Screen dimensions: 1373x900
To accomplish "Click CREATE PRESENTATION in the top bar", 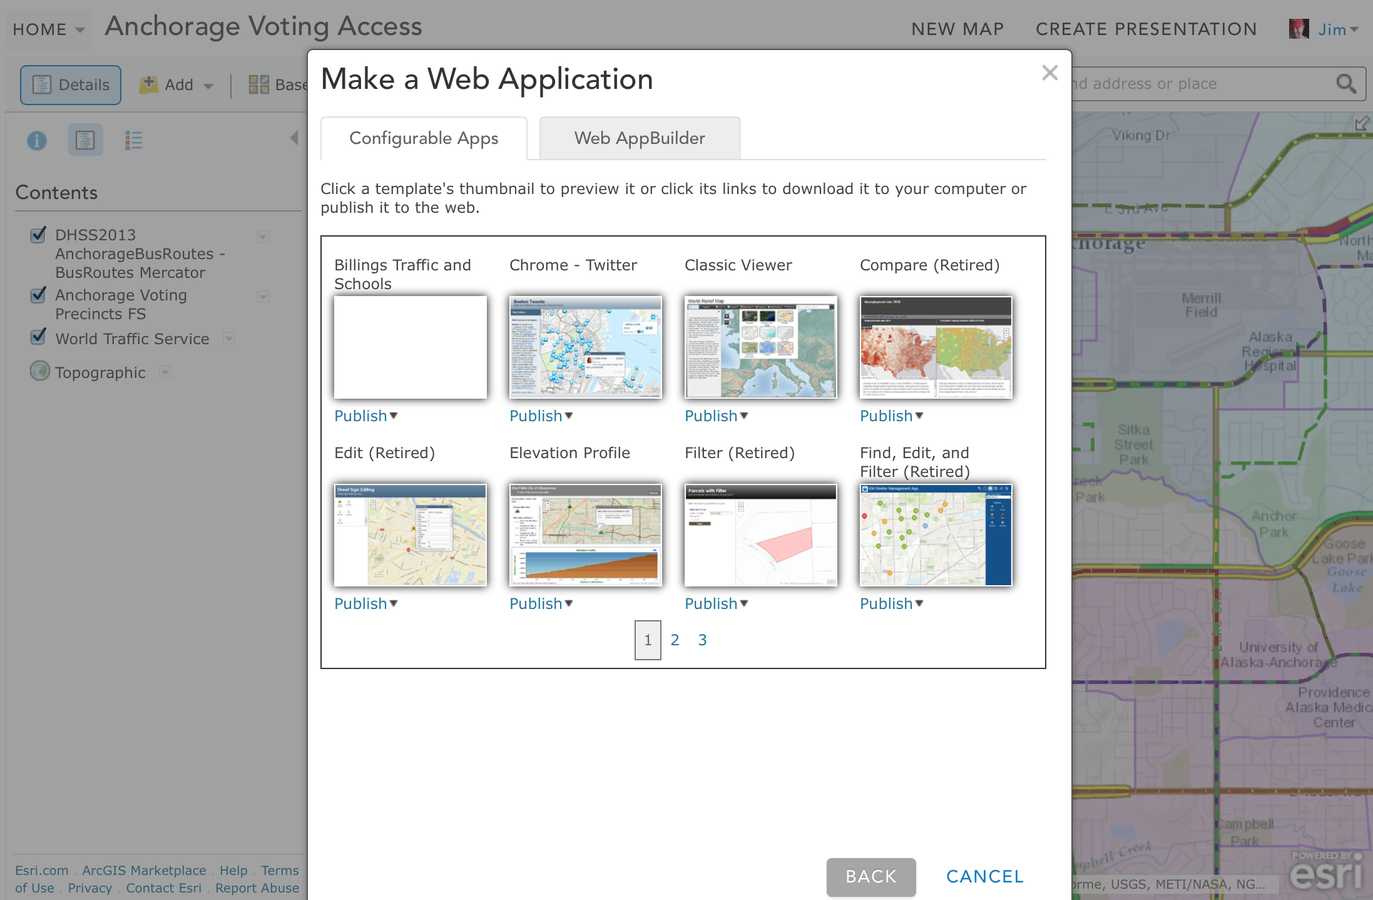I will click(1146, 29).
